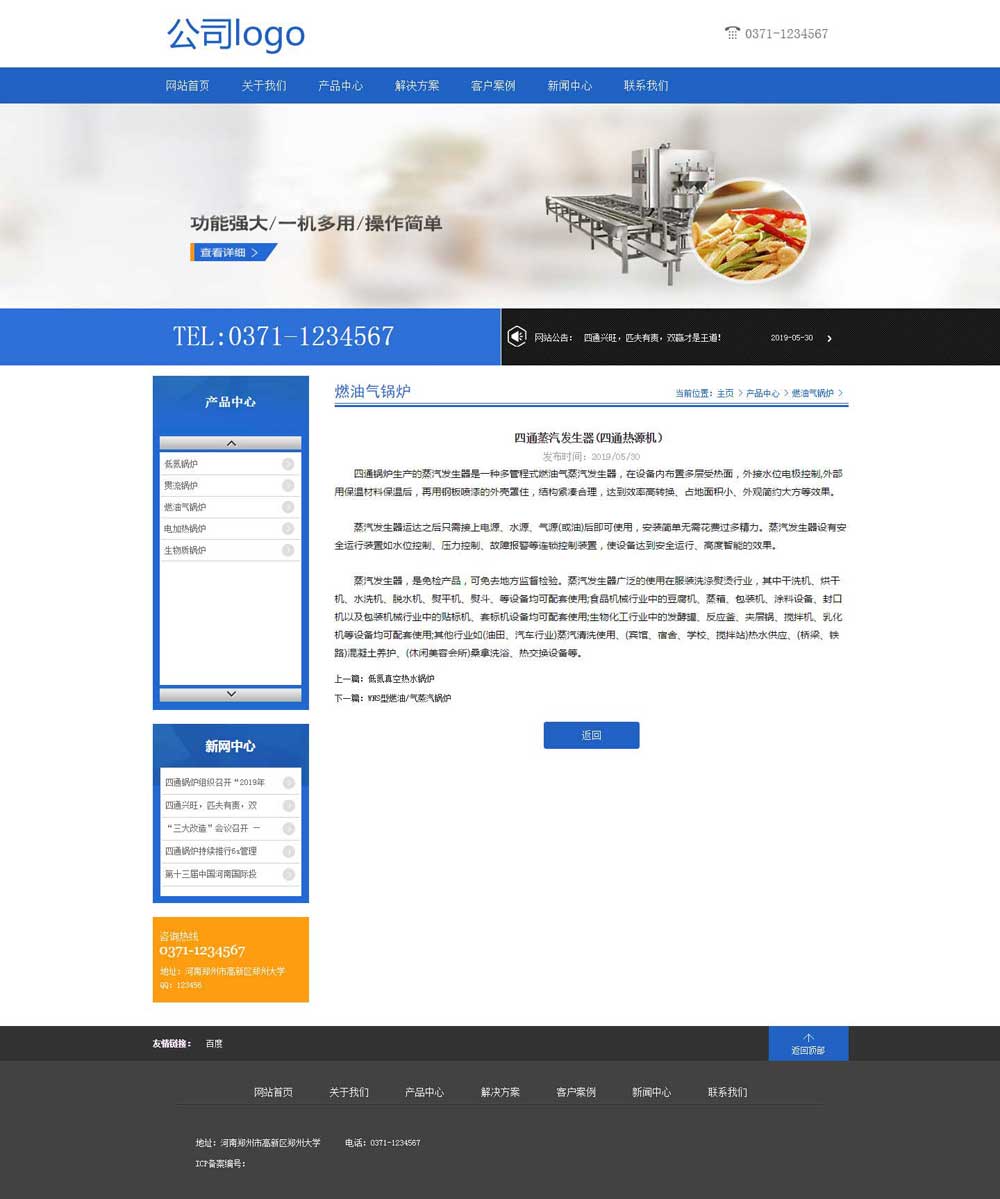Click the arrow icon next to 四通兴旺 news item

coord(288,805)
